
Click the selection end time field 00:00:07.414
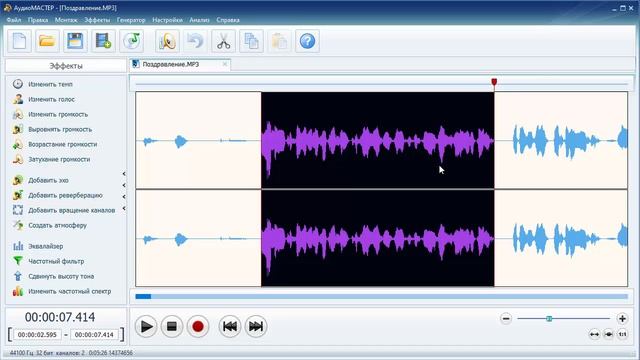94,335
